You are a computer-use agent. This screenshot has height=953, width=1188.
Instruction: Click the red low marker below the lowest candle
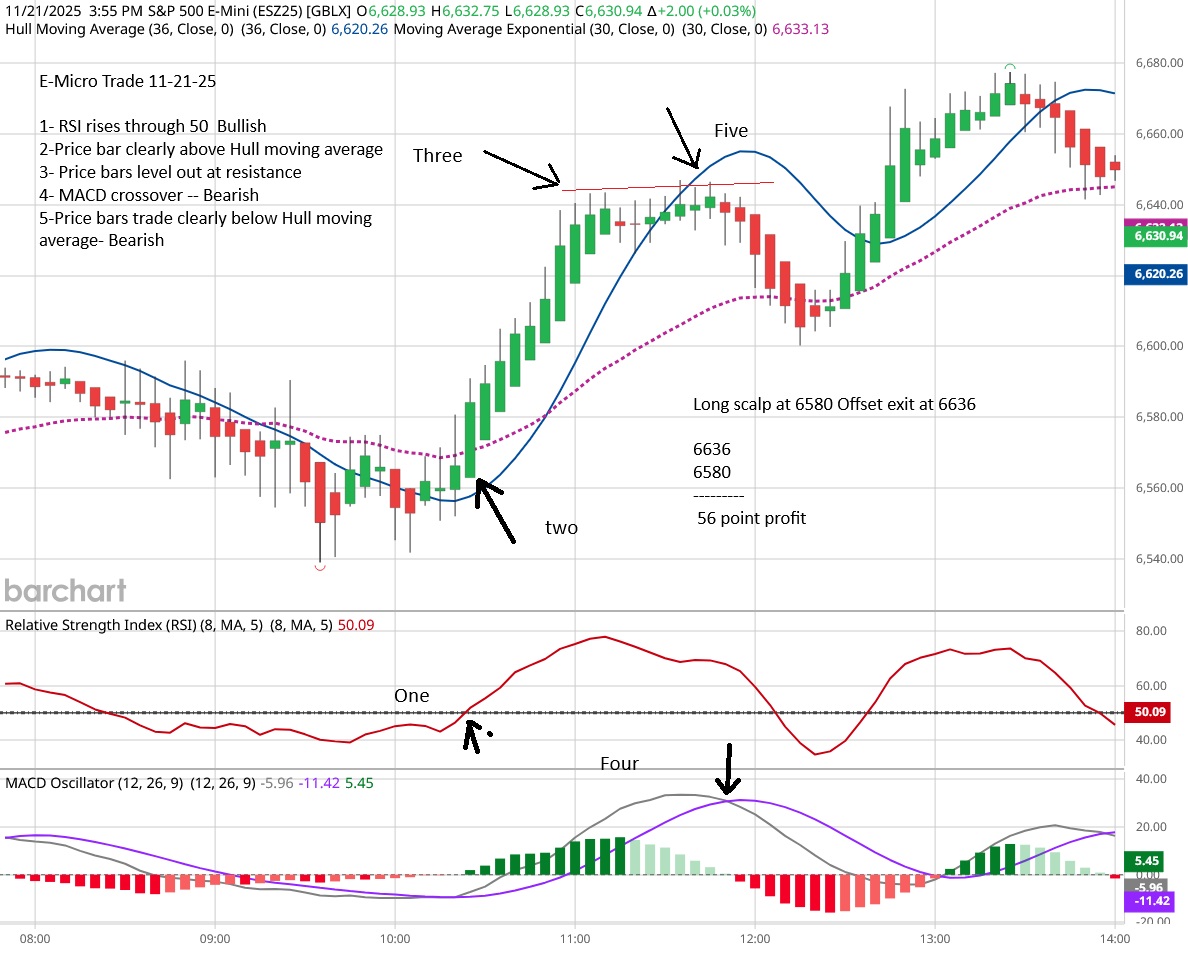[320, 568]
